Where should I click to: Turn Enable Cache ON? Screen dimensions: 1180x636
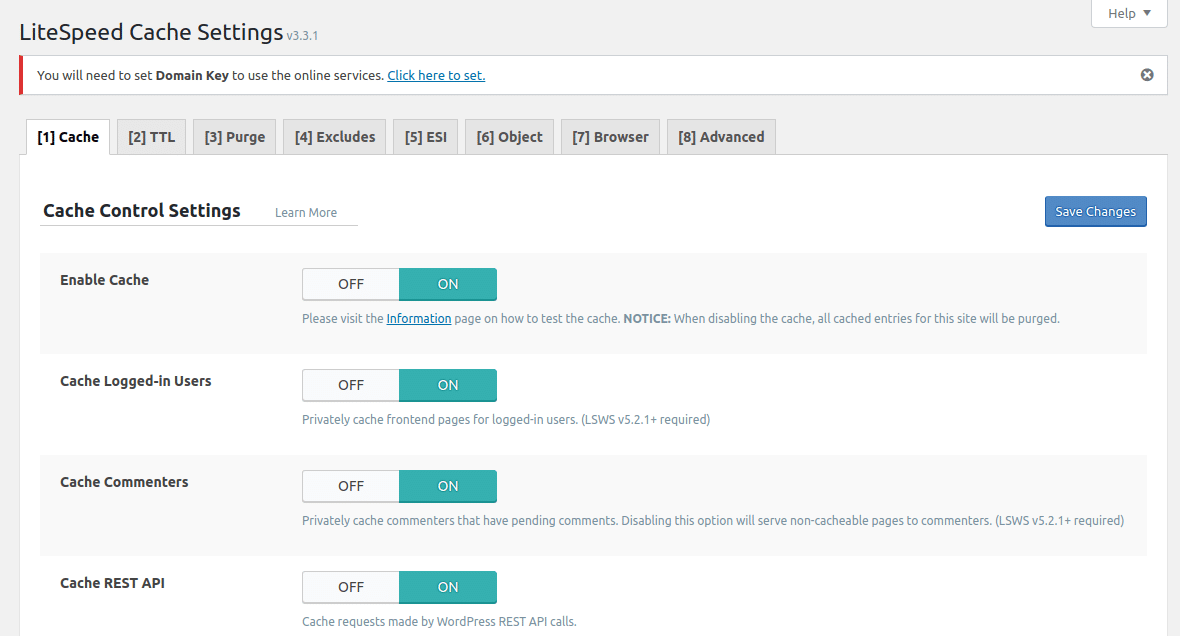pos(448,285)
